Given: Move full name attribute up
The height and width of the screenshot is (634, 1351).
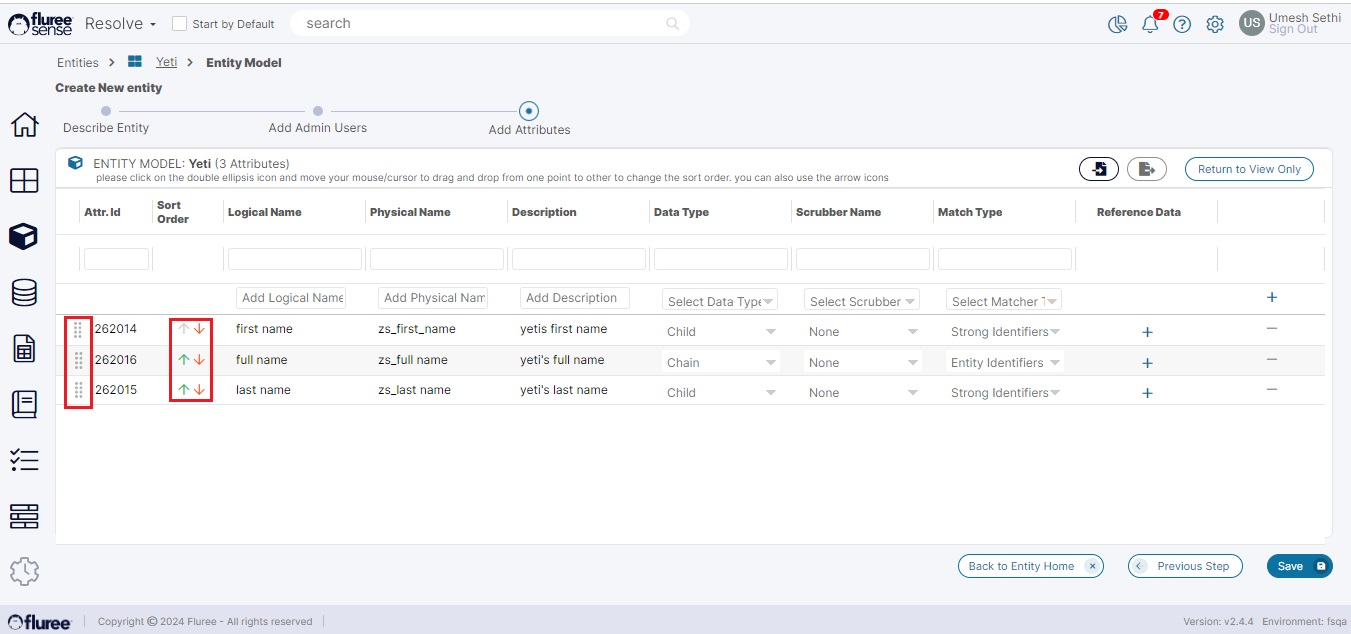Looking at the screenshot, I should pyautogui.click(x=184, y=360).
